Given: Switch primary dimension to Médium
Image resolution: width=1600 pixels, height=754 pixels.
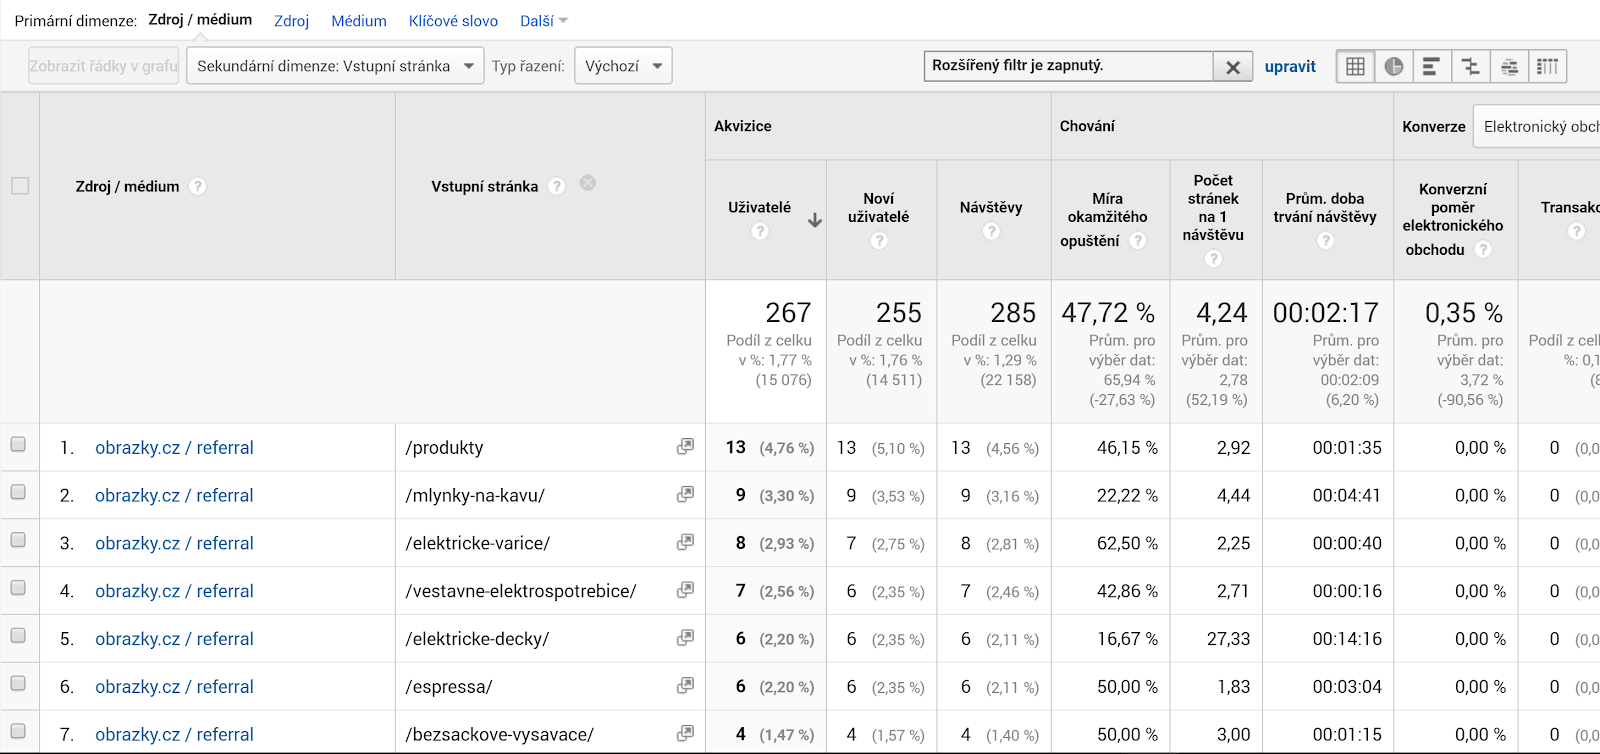Looking at the screenshot, I should [359, 21].
